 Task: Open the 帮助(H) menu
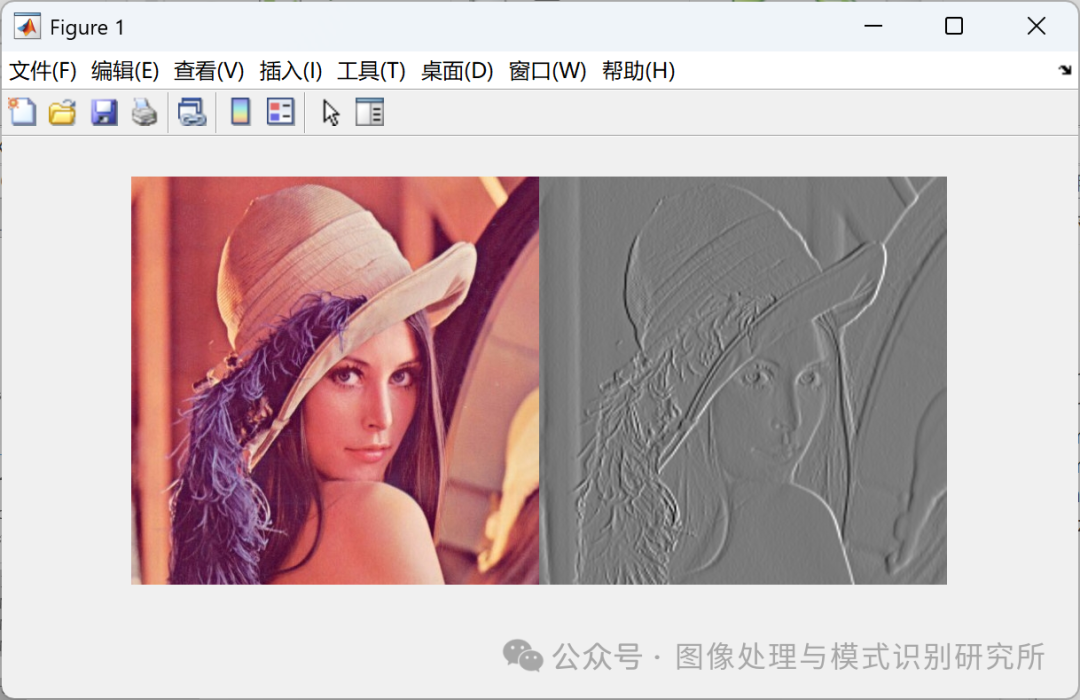638,70
